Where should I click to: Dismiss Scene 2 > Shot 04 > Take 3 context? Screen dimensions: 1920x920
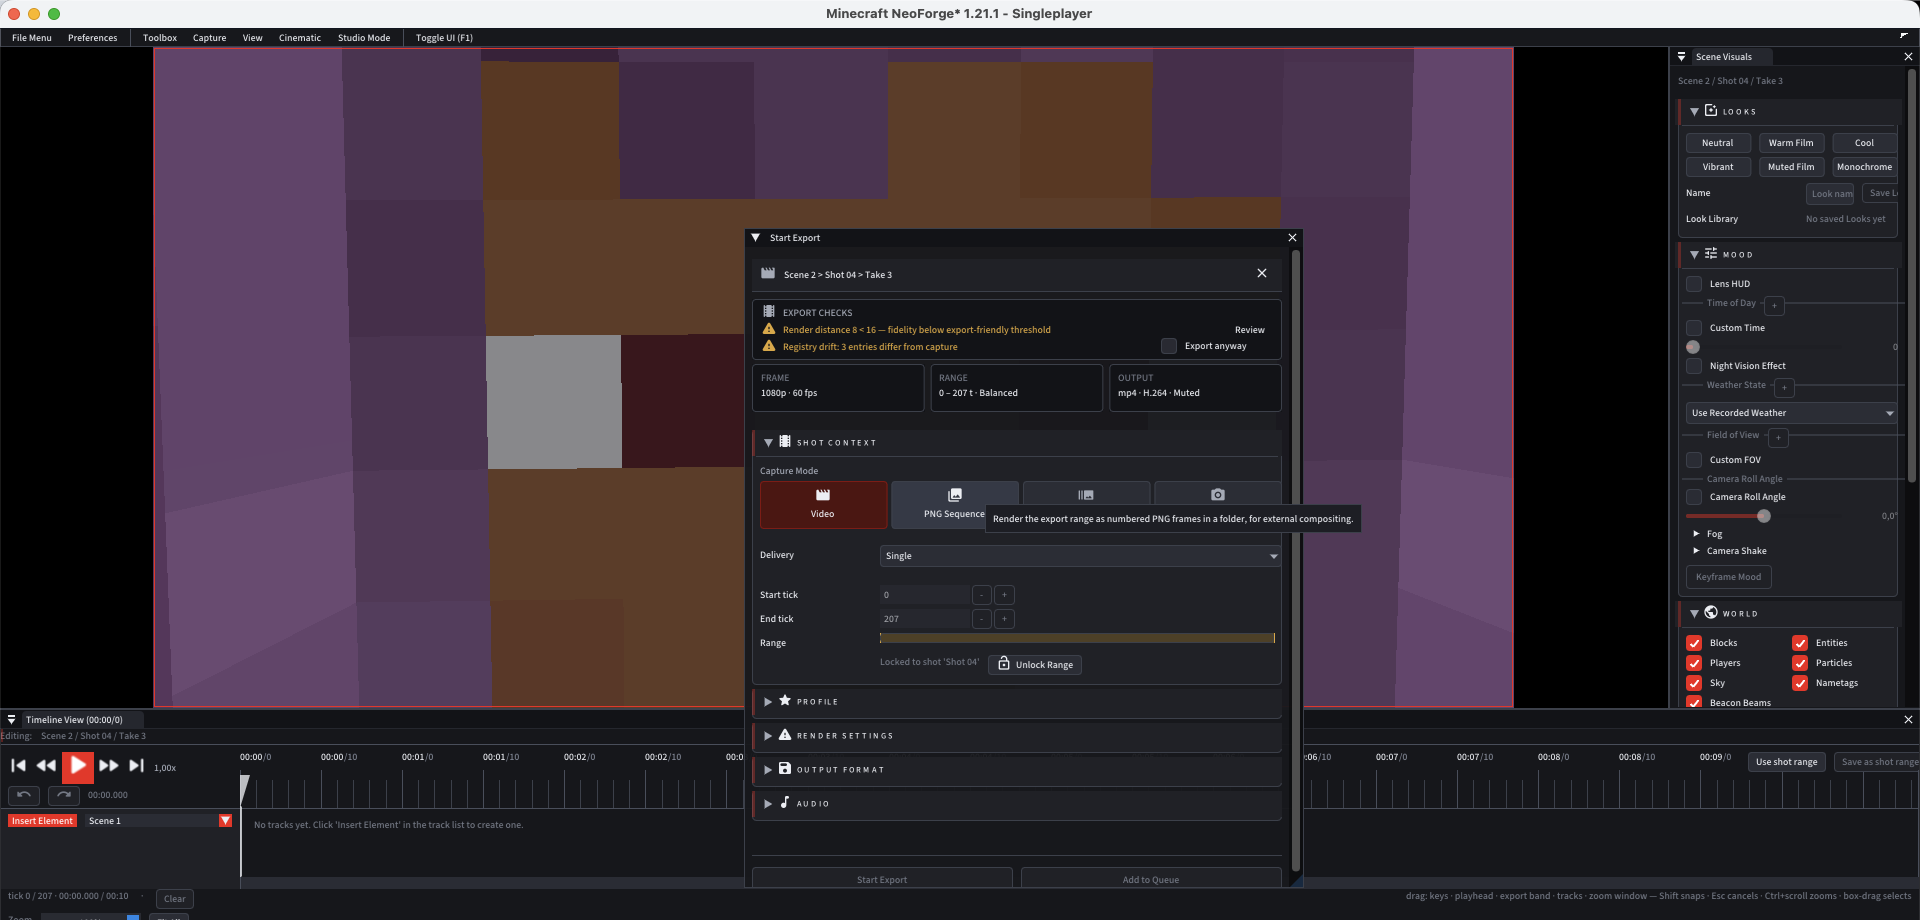click(x=1262, y=273)
